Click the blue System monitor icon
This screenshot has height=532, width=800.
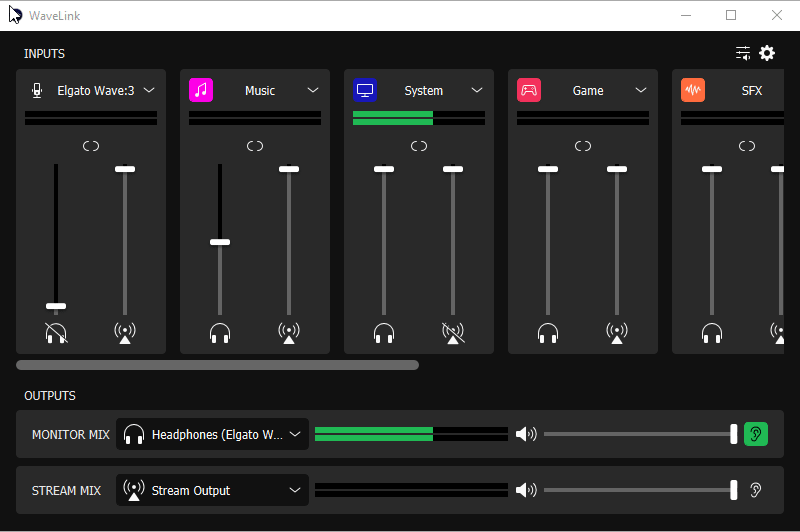point(365,90)
